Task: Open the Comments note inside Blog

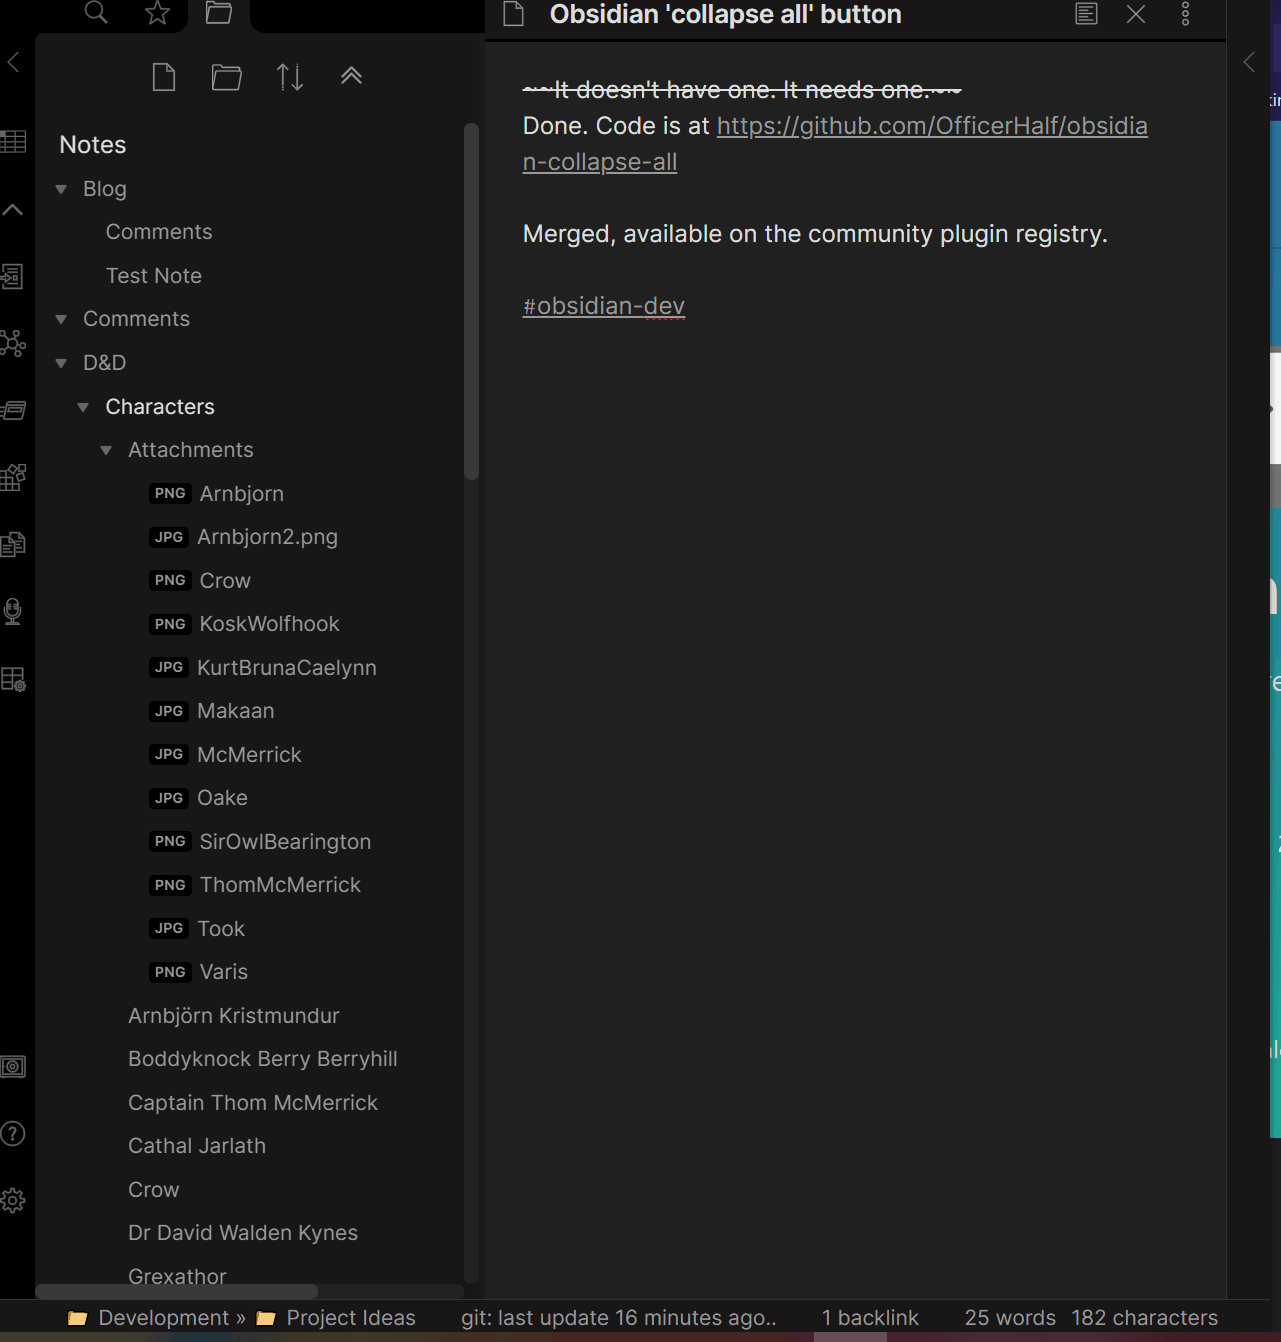Action: tap(159, 232)
